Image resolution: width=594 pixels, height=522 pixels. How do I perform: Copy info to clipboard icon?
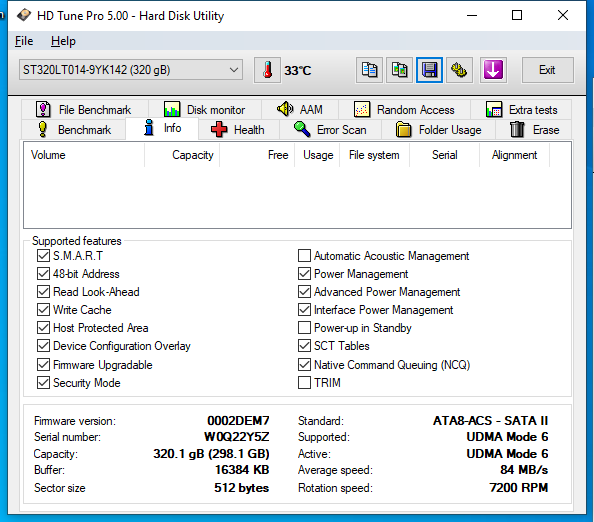[369, 70]
